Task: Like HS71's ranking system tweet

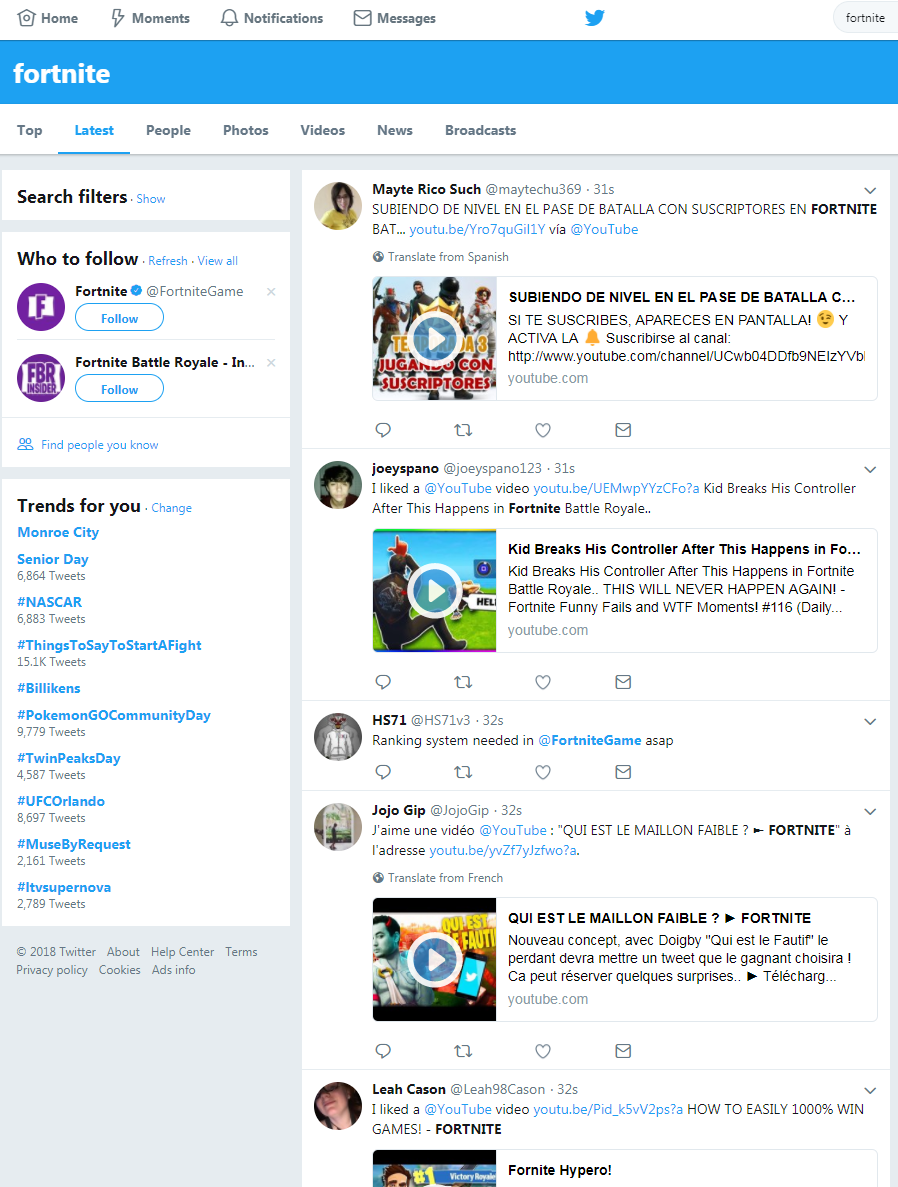Action: [543, 772]
